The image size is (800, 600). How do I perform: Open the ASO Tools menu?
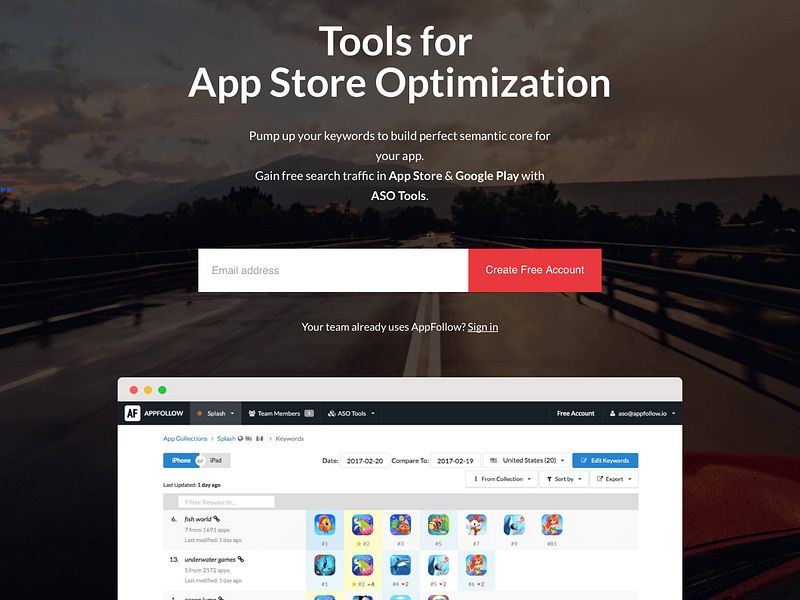[352, 413]
